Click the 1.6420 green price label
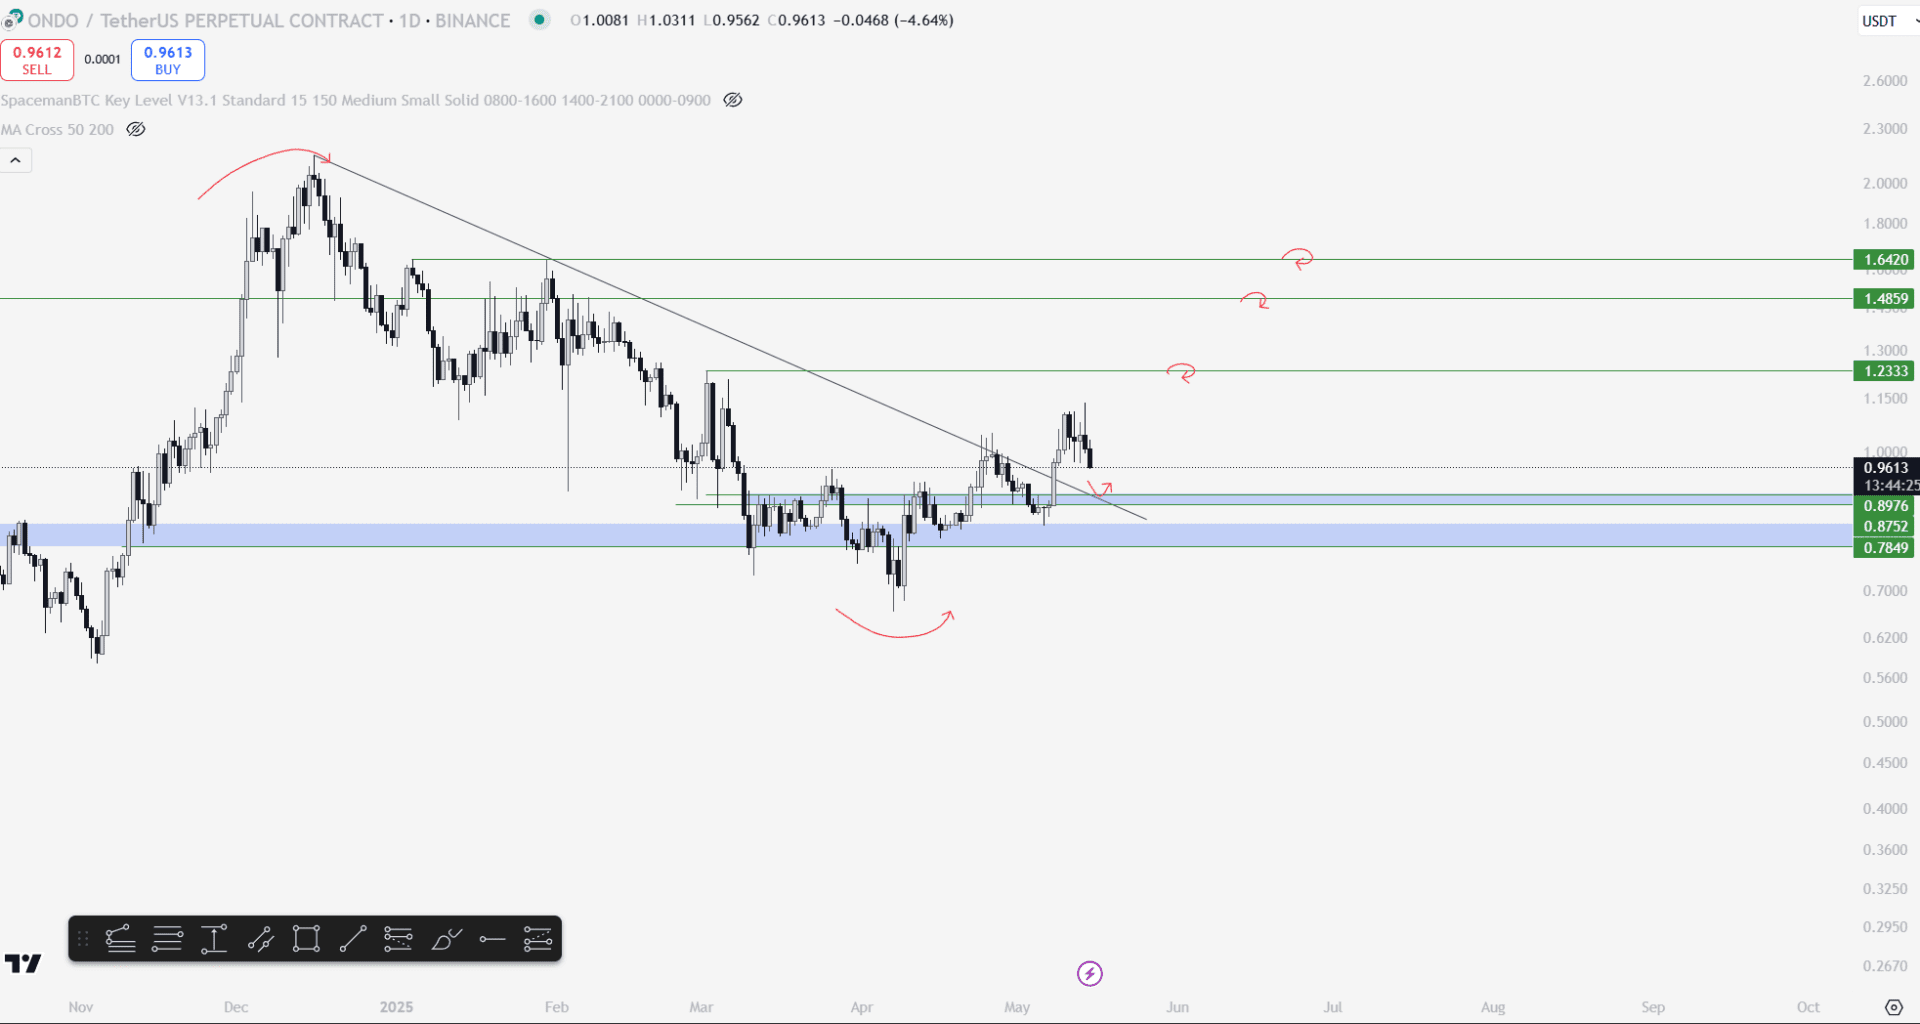The image size is (1920, 1024). 1884,259
